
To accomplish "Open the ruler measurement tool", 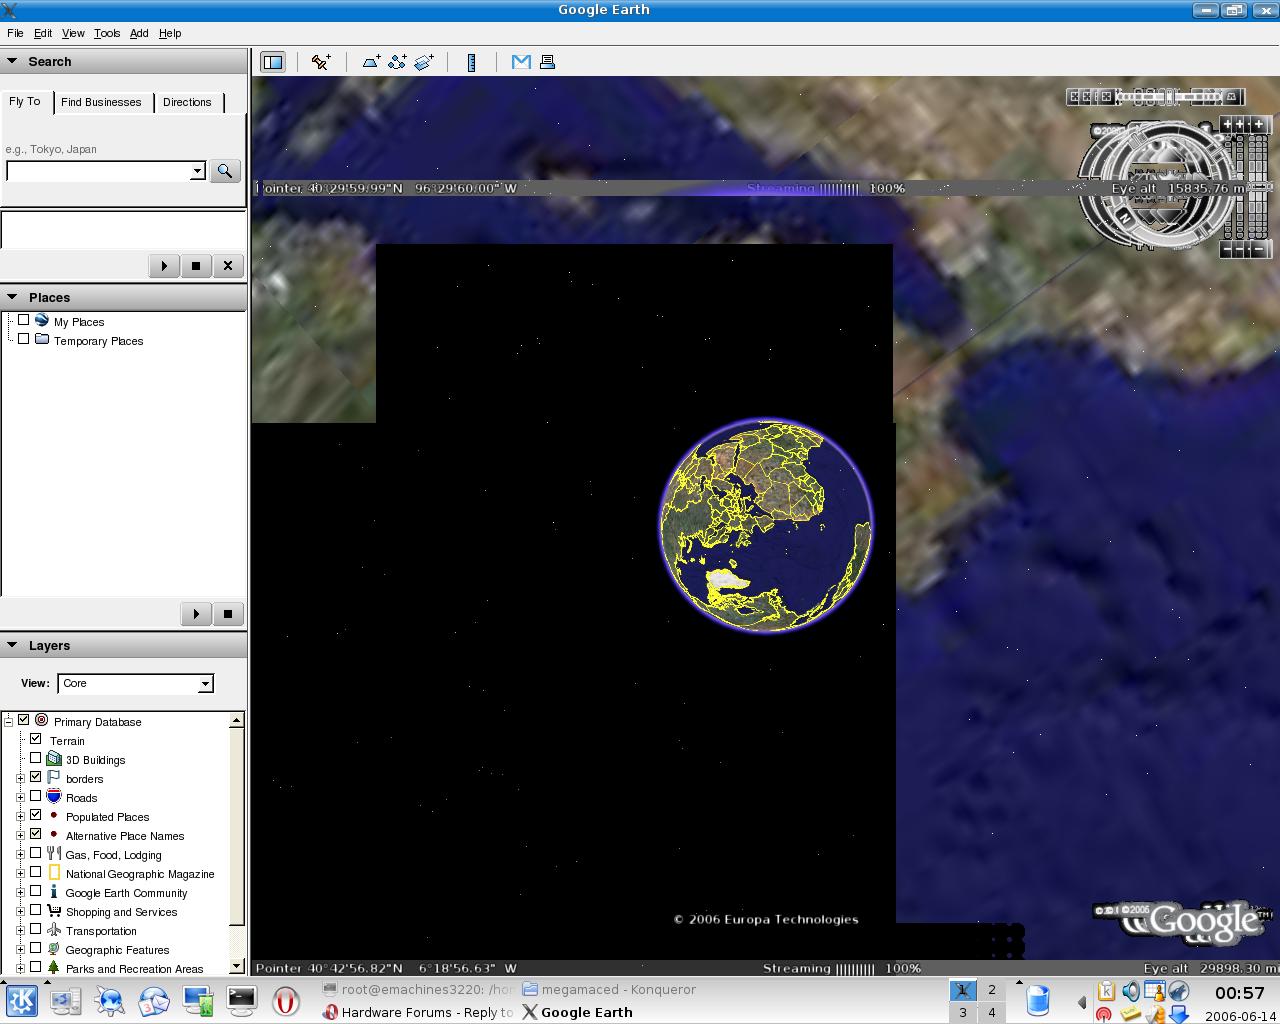I will click(471, 62).
